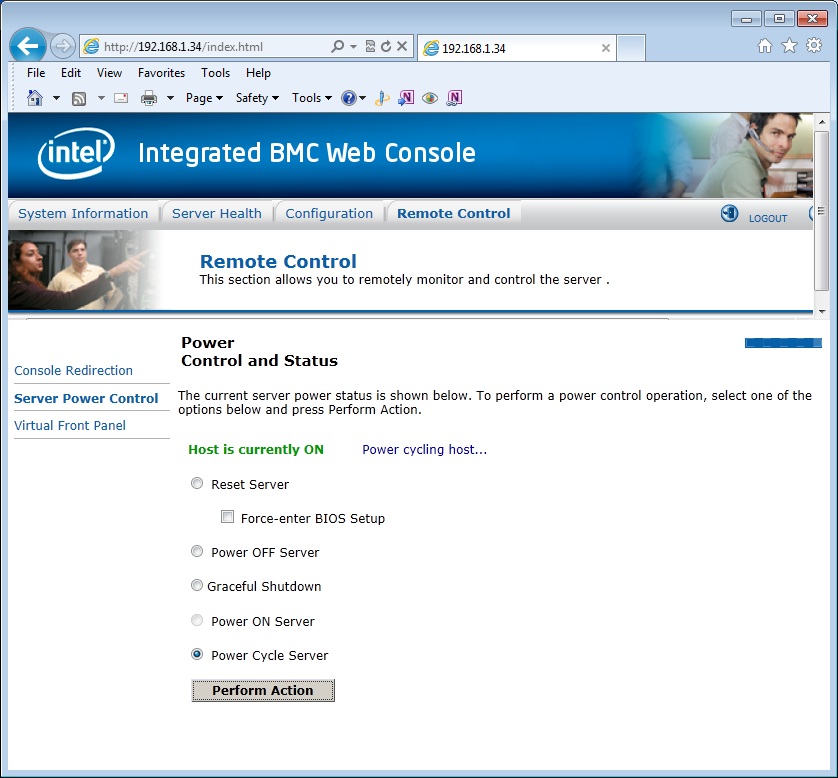This screenshot has width=838, height=778.
Task: Open the View menu
Action: pos(109,73)
